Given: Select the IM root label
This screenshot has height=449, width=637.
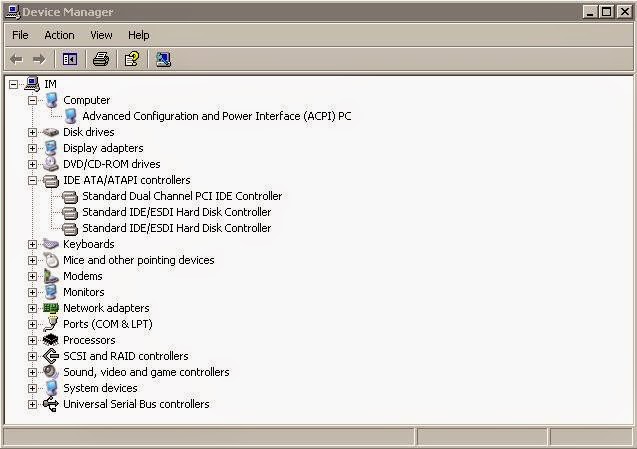Looking at the screenshot, I should coord(50,84).
